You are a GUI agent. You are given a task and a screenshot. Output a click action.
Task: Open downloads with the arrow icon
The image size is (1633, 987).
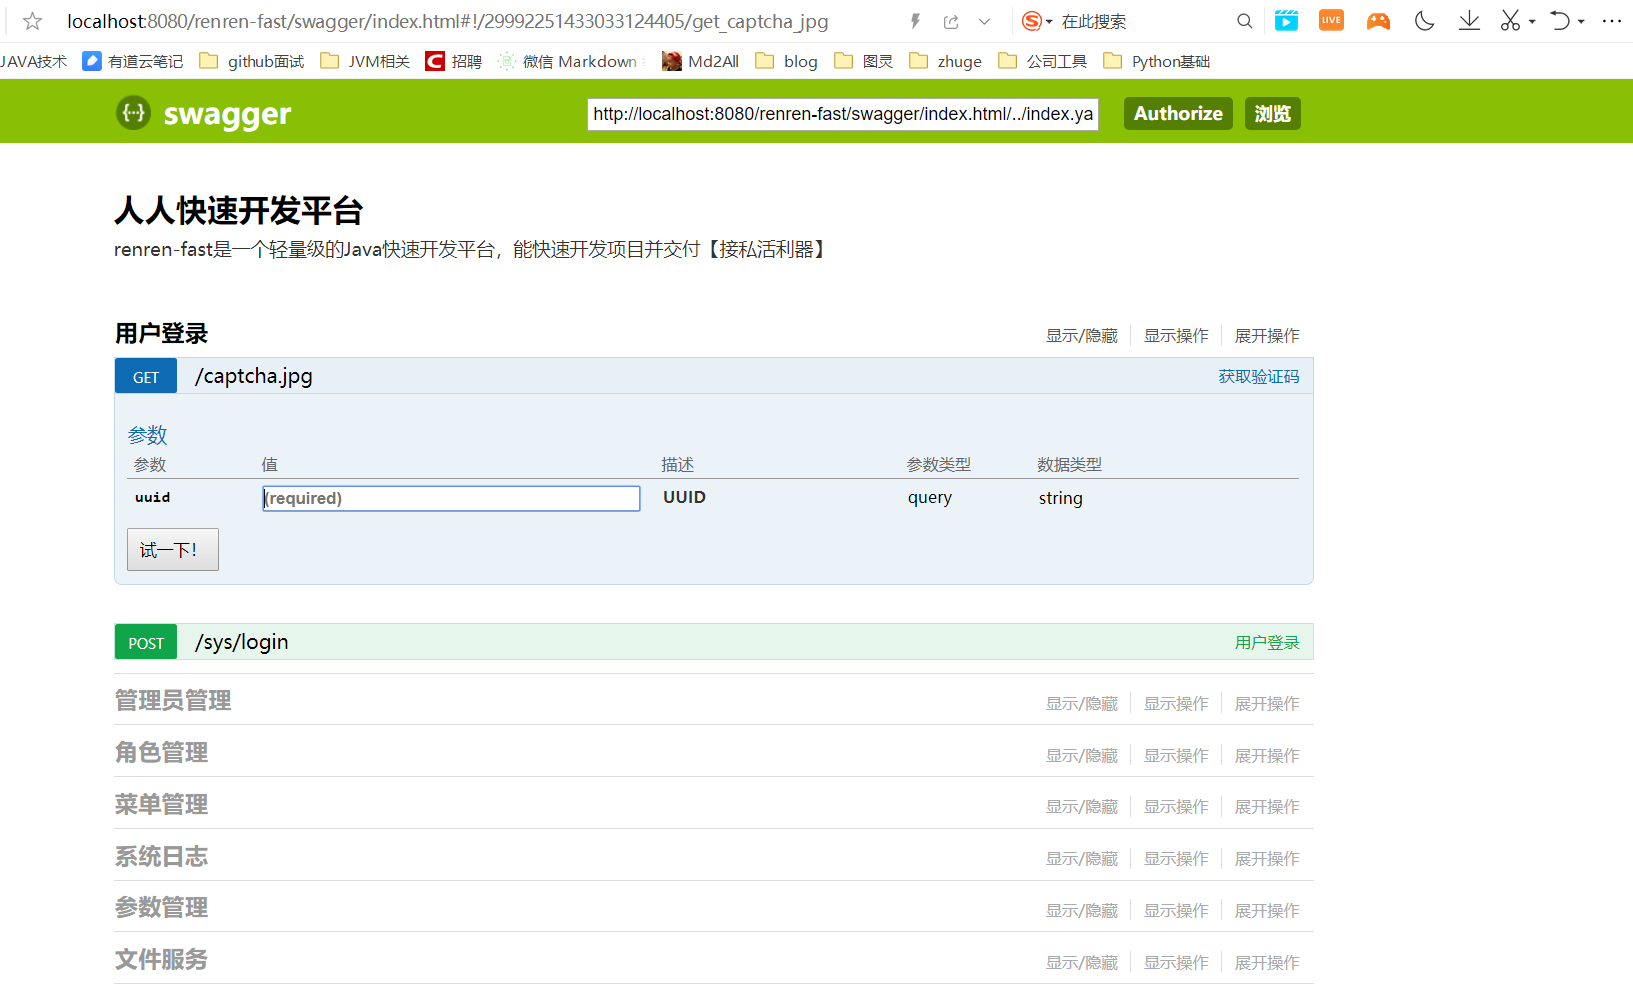click(x=1469, y=21)
